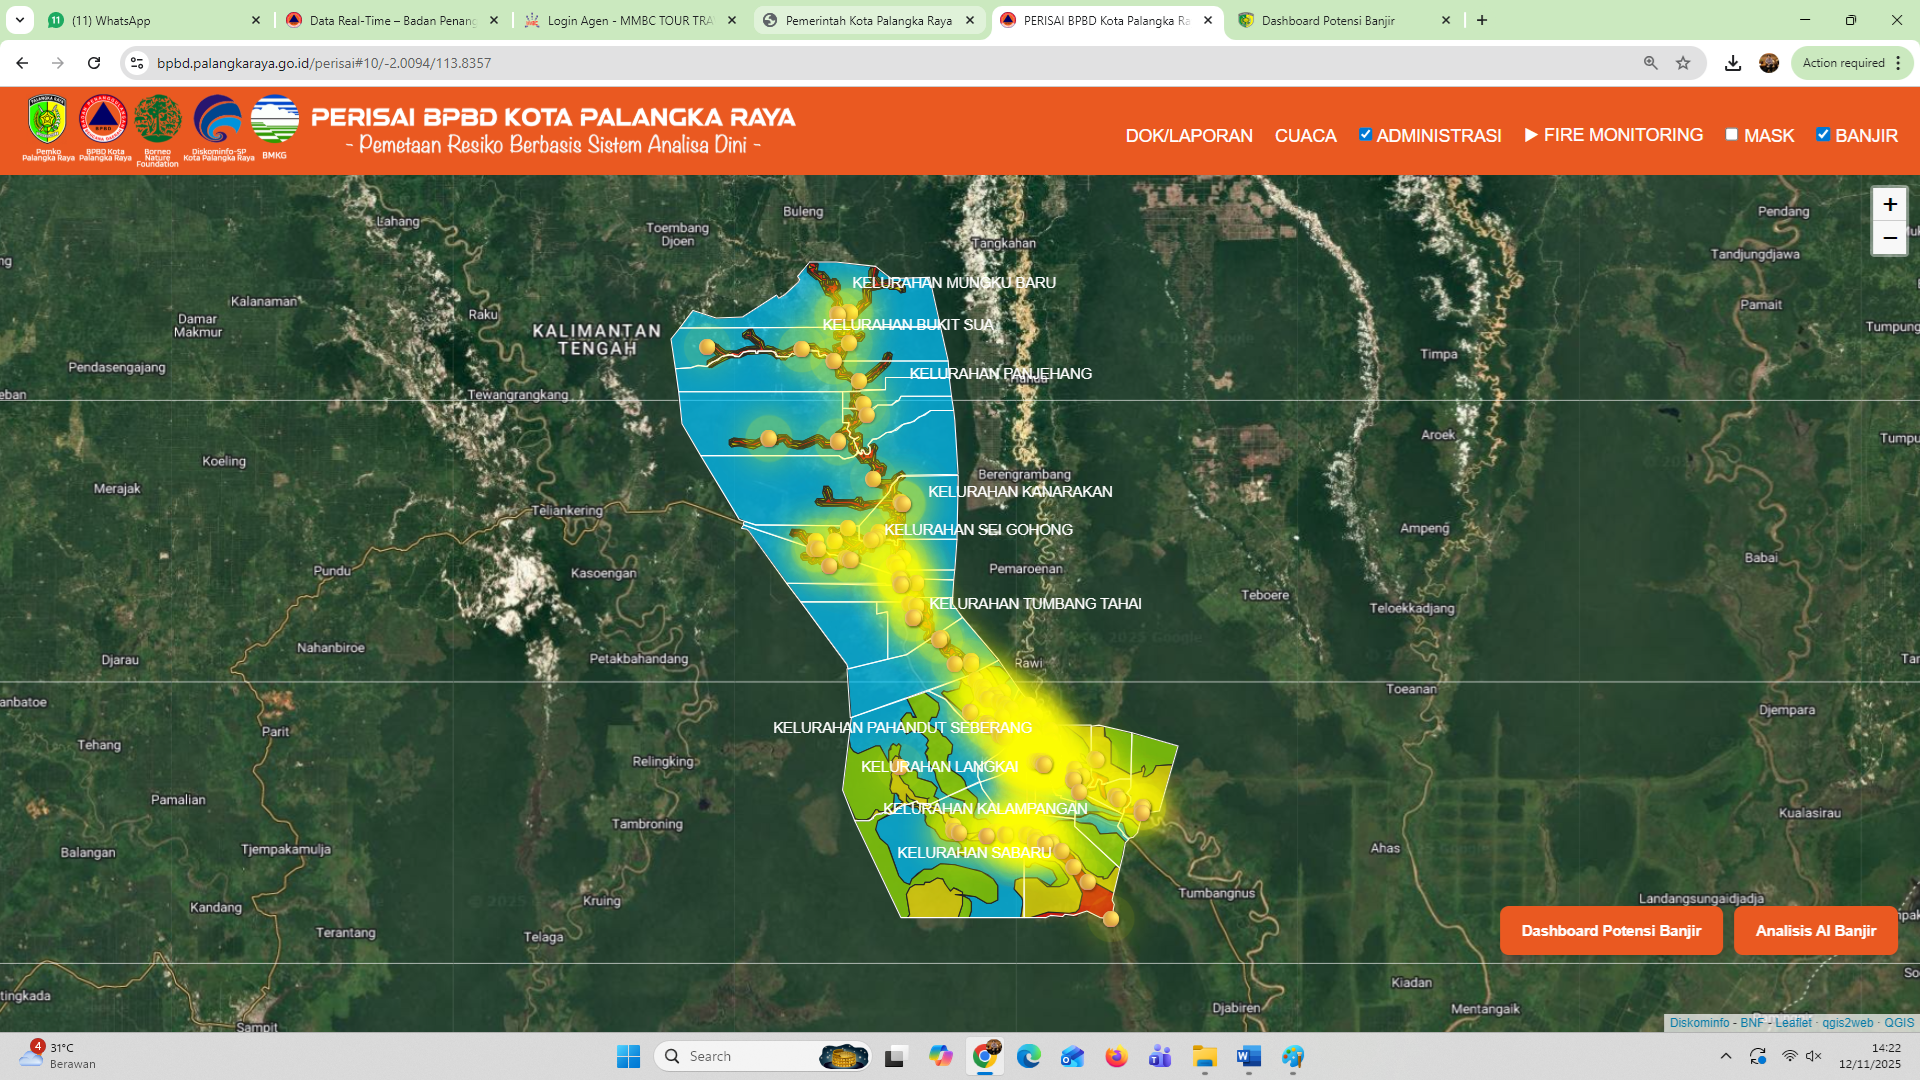The image size is (1920, 1080).
Task: Open the DOK/LAPORAN menu
Action: point(1188,135)
